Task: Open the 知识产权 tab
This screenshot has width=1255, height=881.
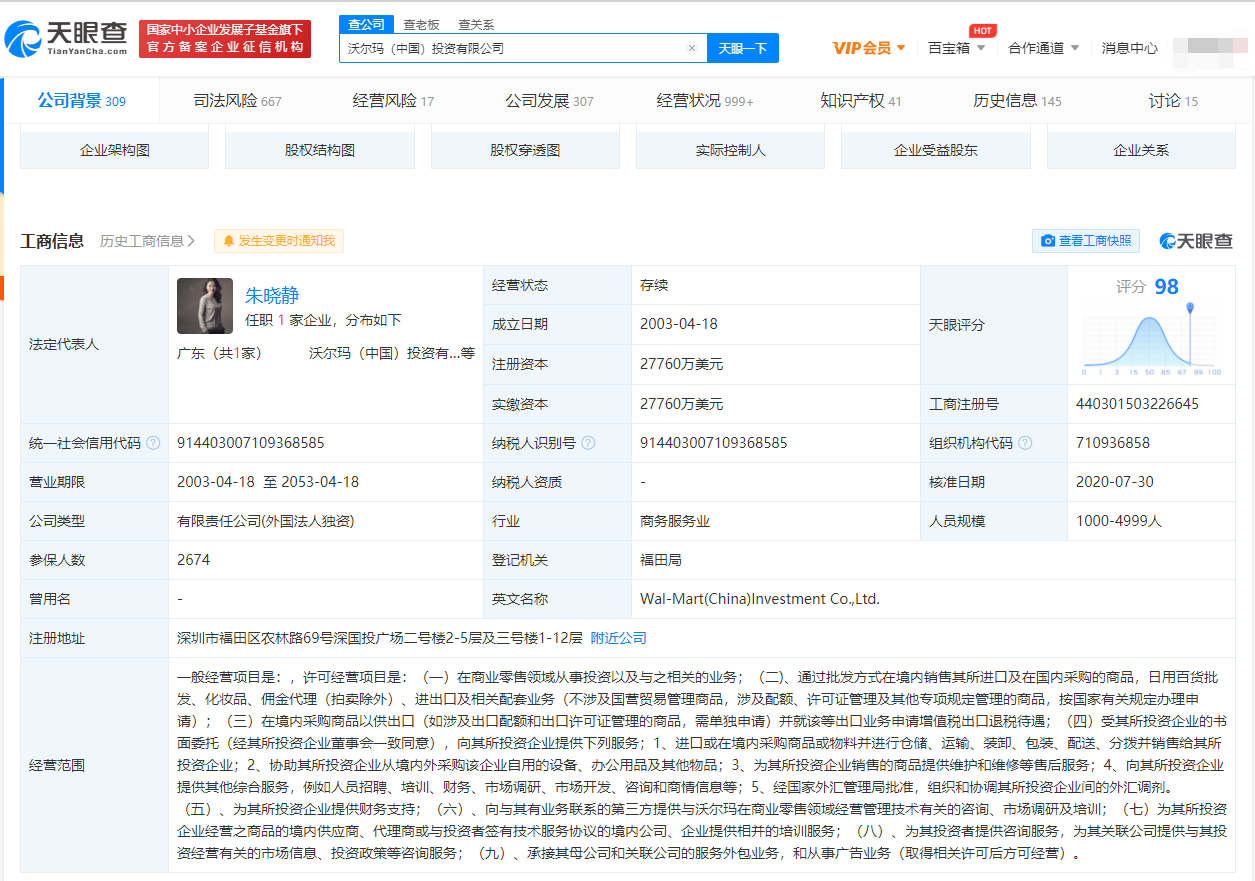Action: click(861, 101)
